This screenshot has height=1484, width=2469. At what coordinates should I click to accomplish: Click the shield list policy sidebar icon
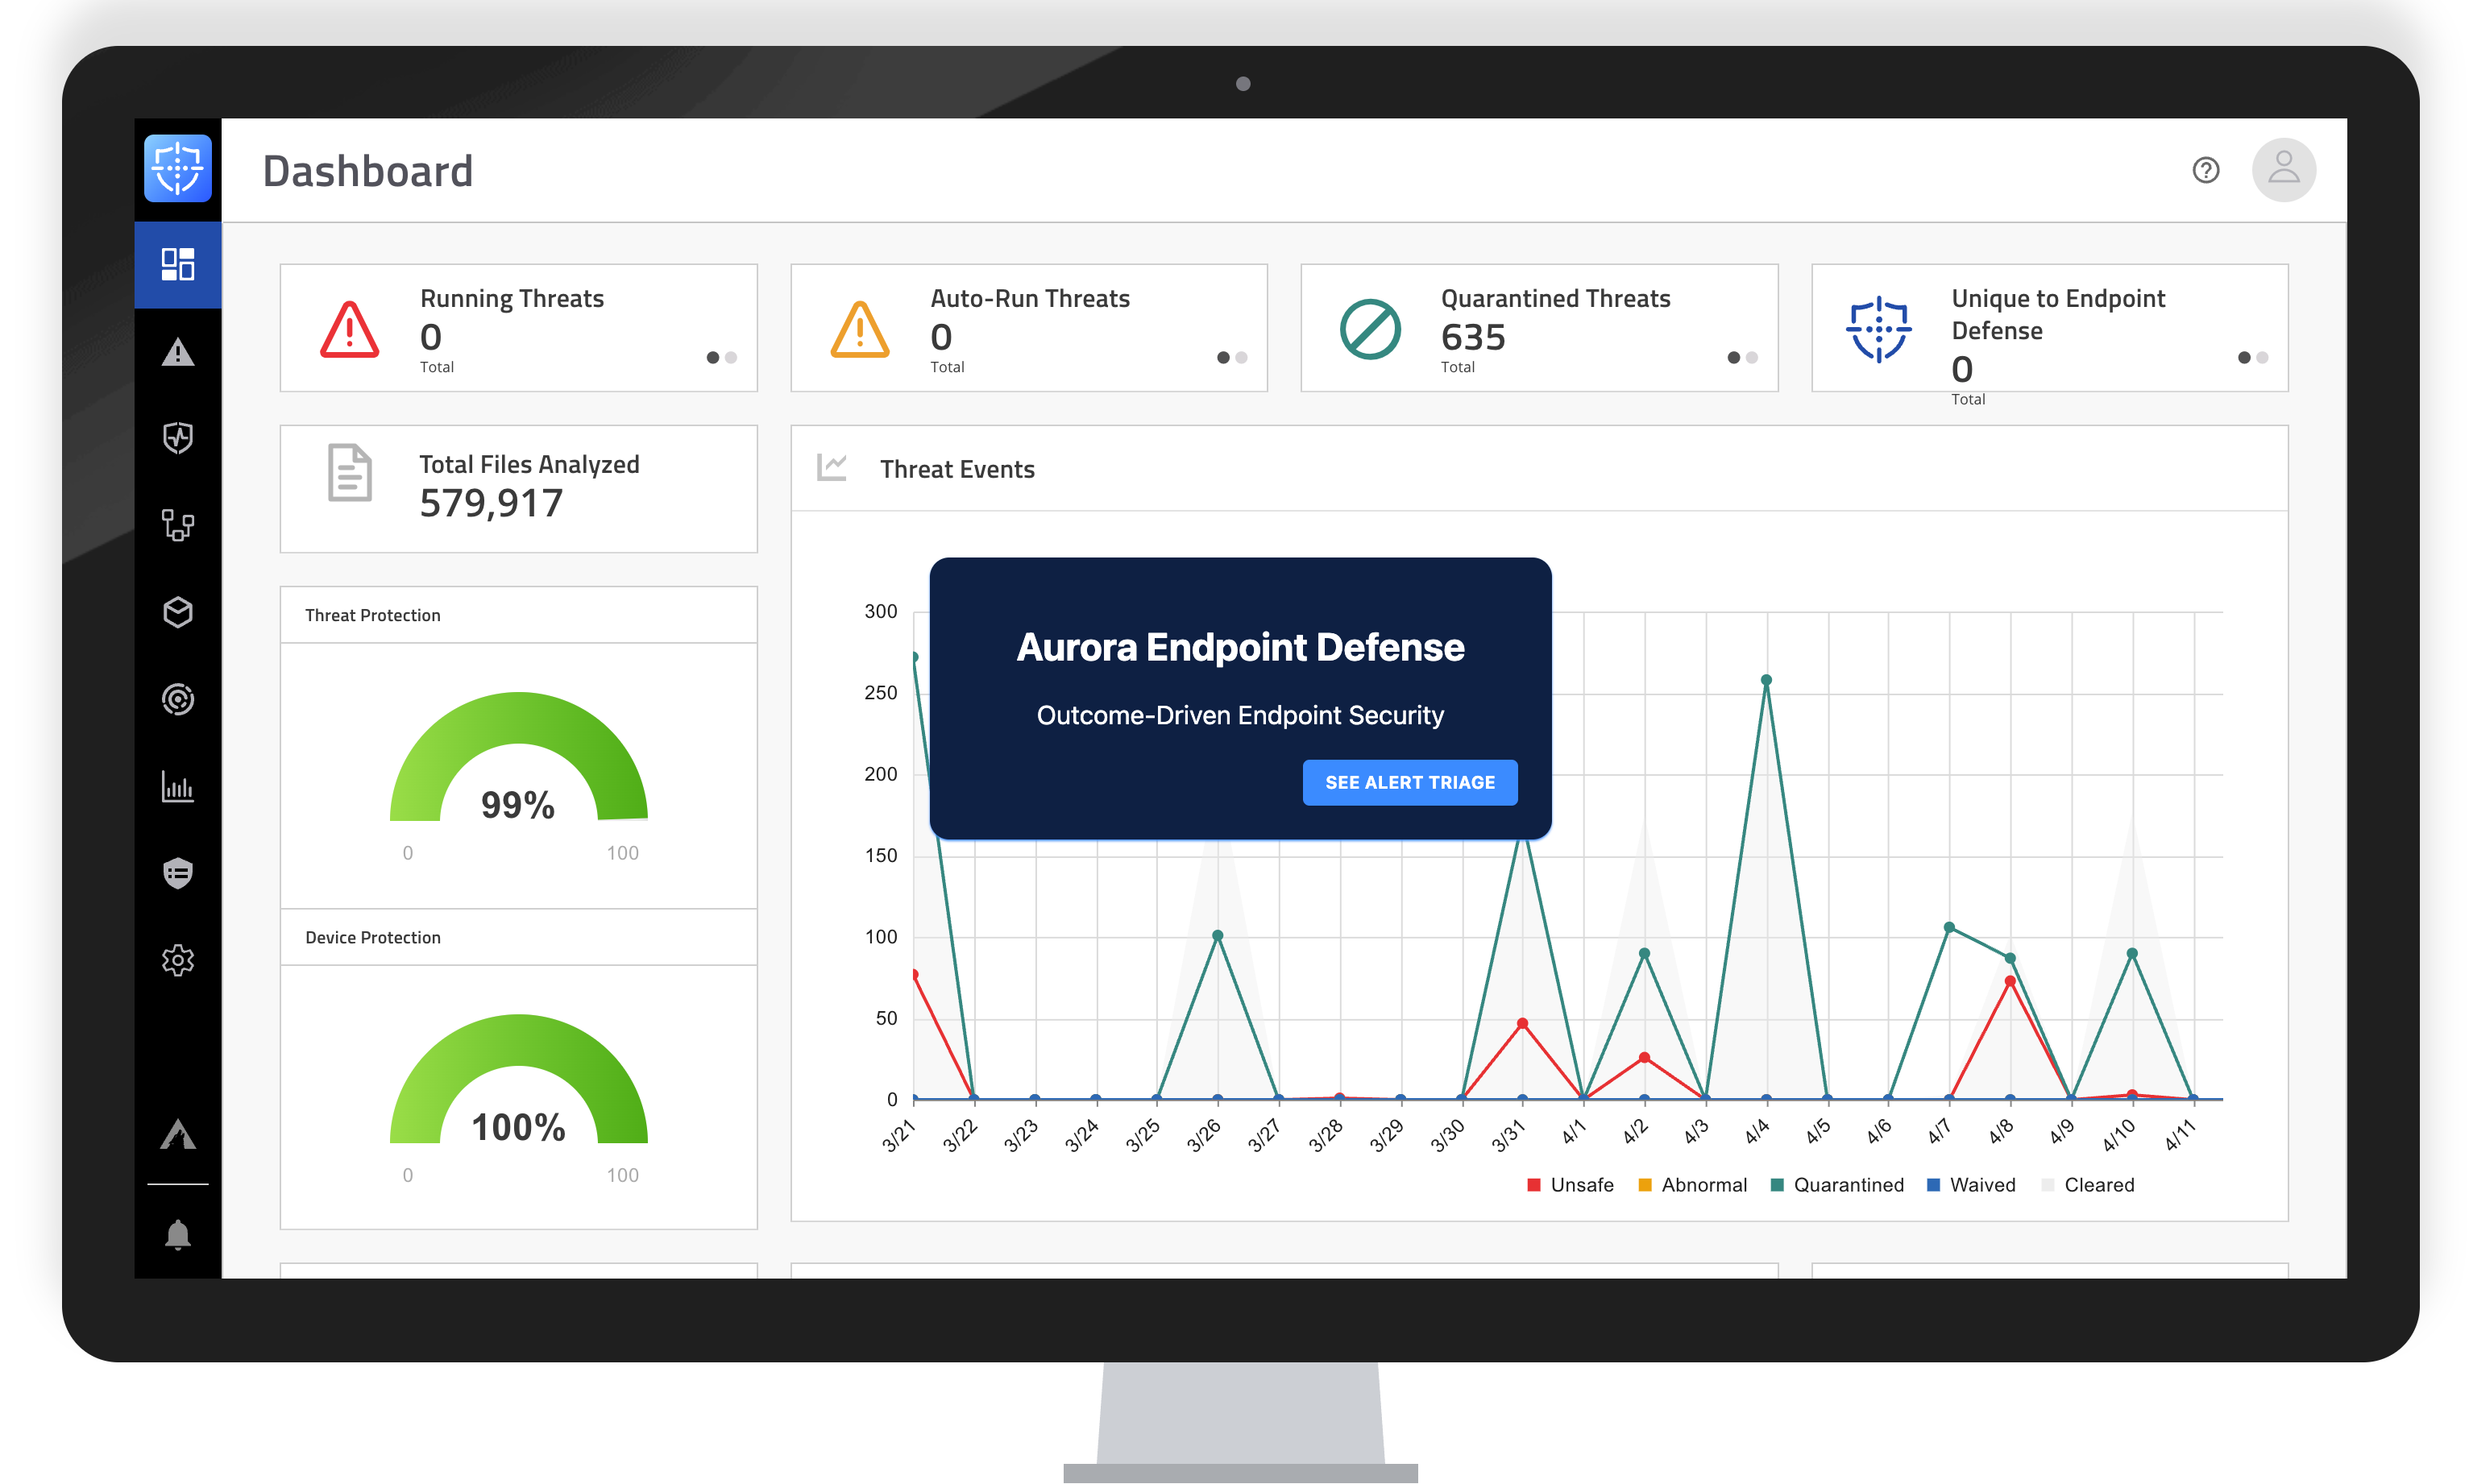tap(178, 873)
